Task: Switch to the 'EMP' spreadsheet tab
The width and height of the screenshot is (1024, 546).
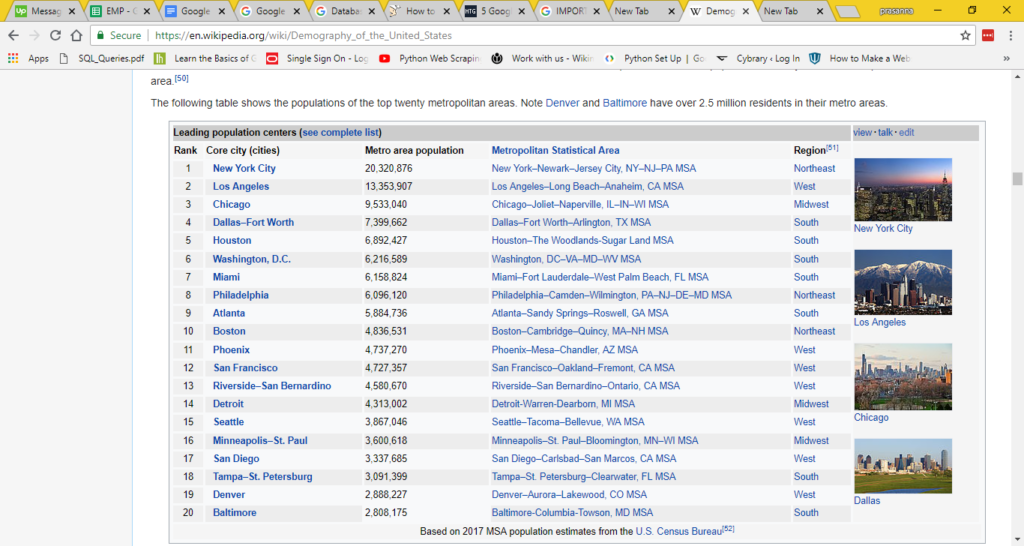Action: pos(115,11)
